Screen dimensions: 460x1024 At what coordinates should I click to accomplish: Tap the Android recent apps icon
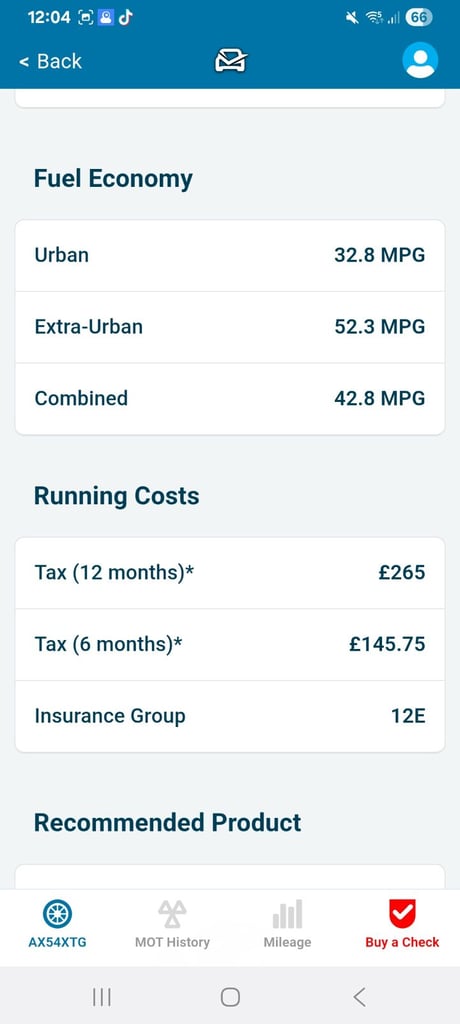[x=101, y=997]
